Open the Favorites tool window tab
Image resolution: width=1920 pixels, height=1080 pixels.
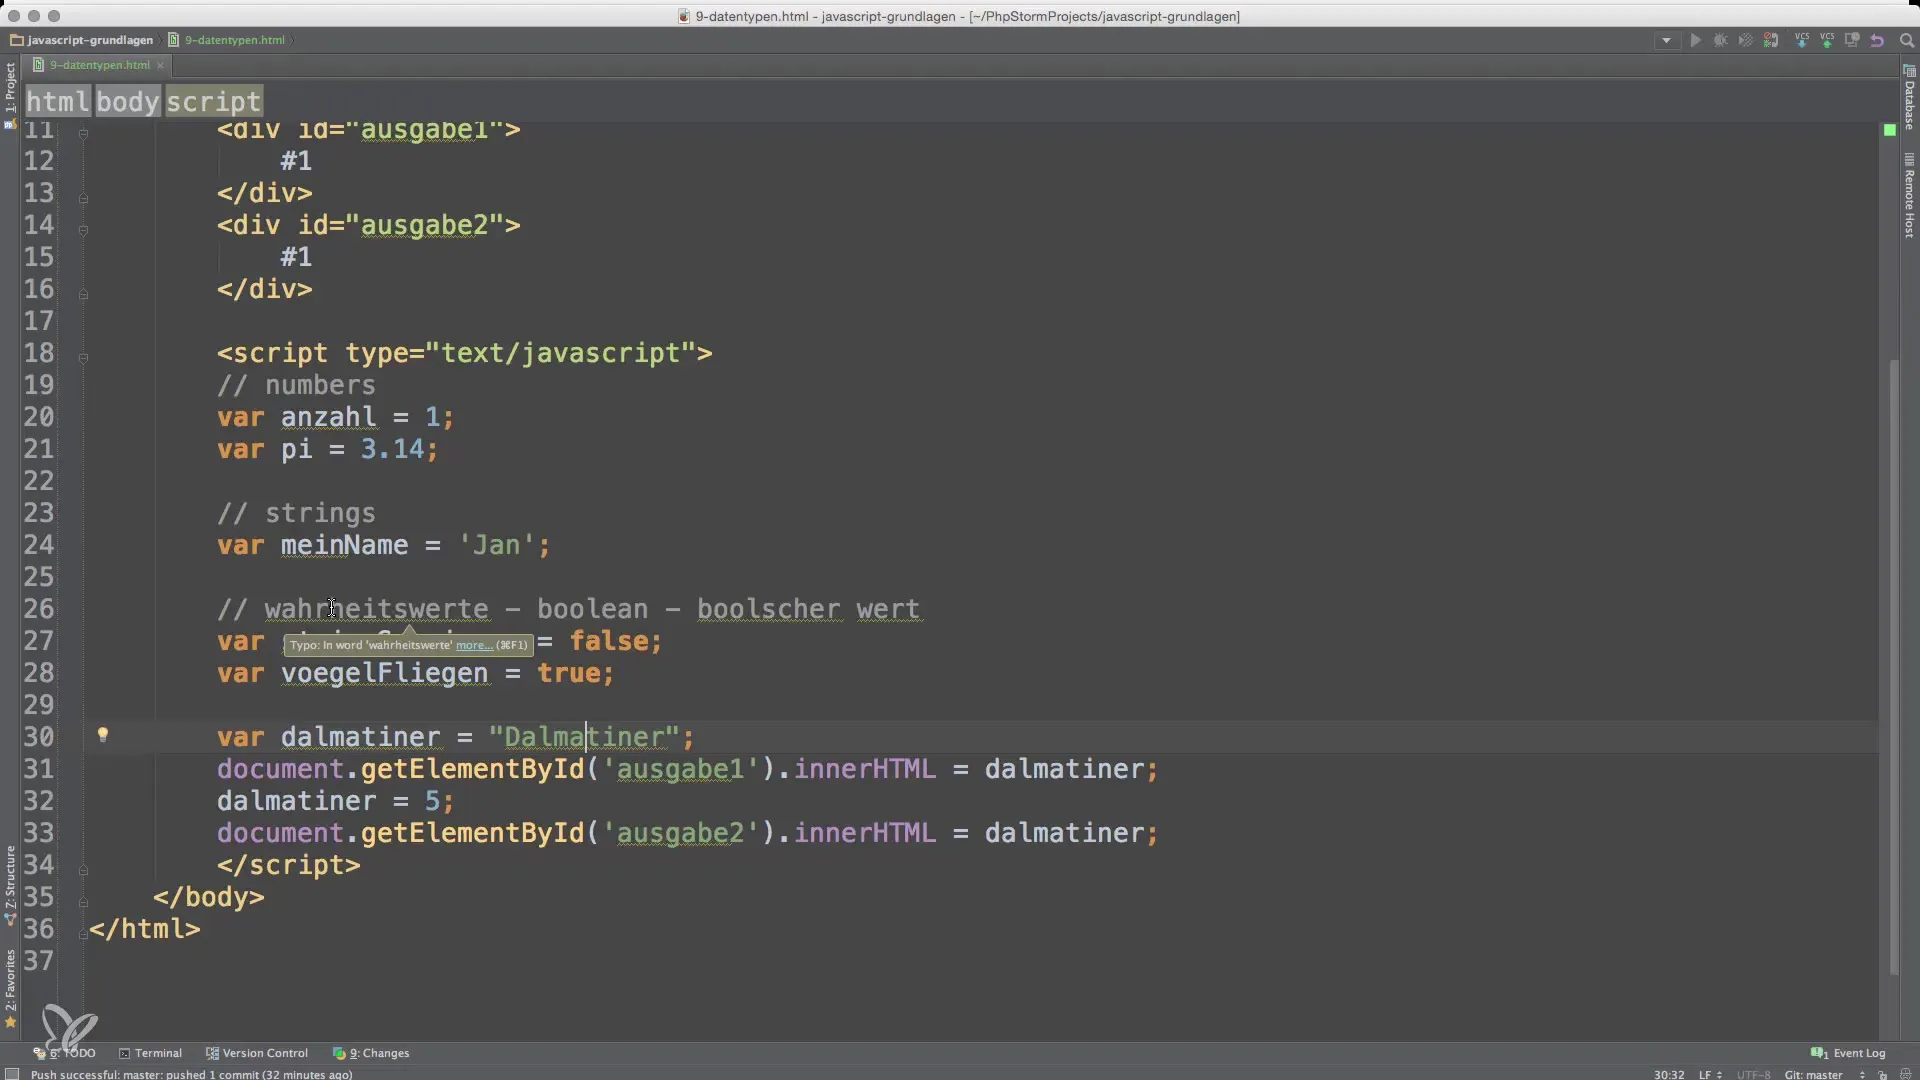click(x=10, y=988)
